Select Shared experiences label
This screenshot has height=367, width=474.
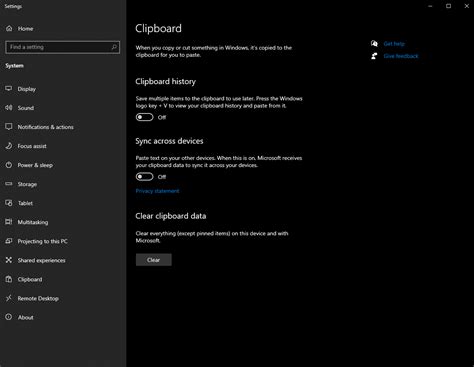41,260
